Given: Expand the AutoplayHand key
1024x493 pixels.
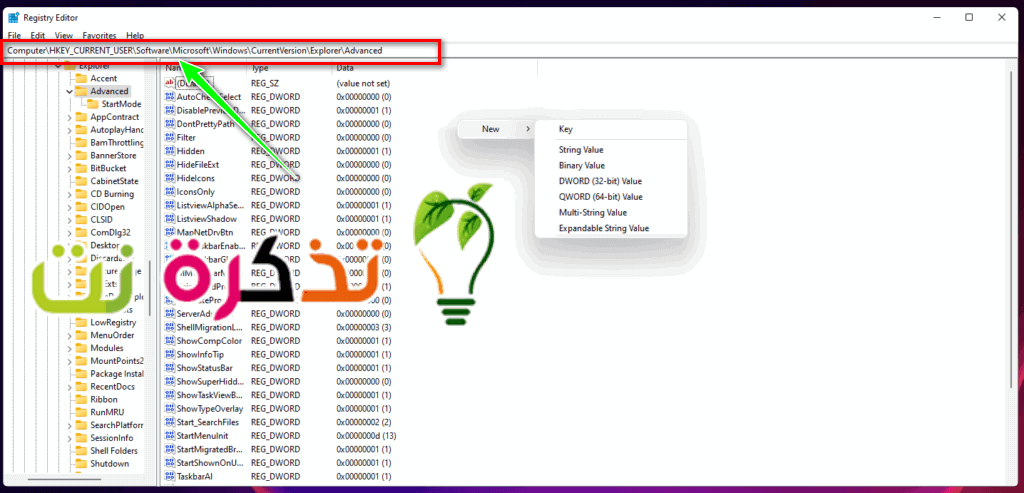Looking at the screenshot, I should (69, 130).
